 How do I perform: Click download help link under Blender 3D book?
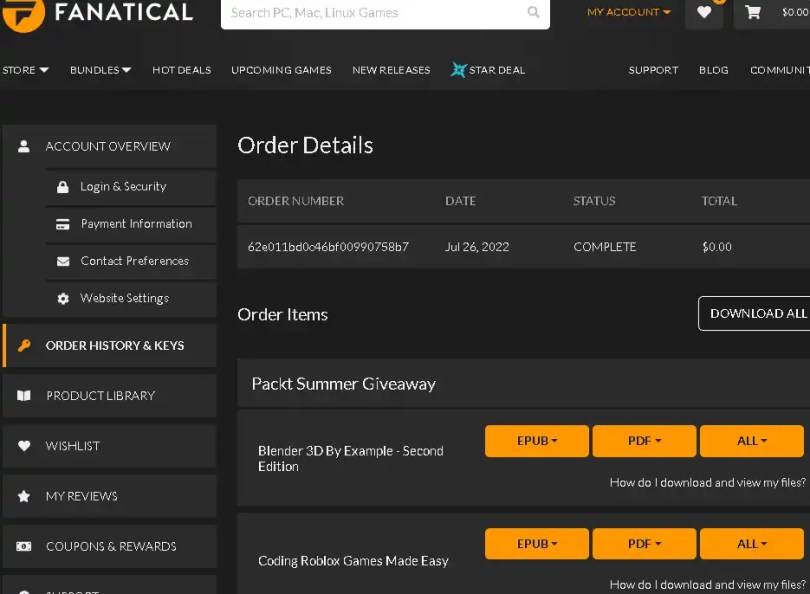[x=707, y=482]
